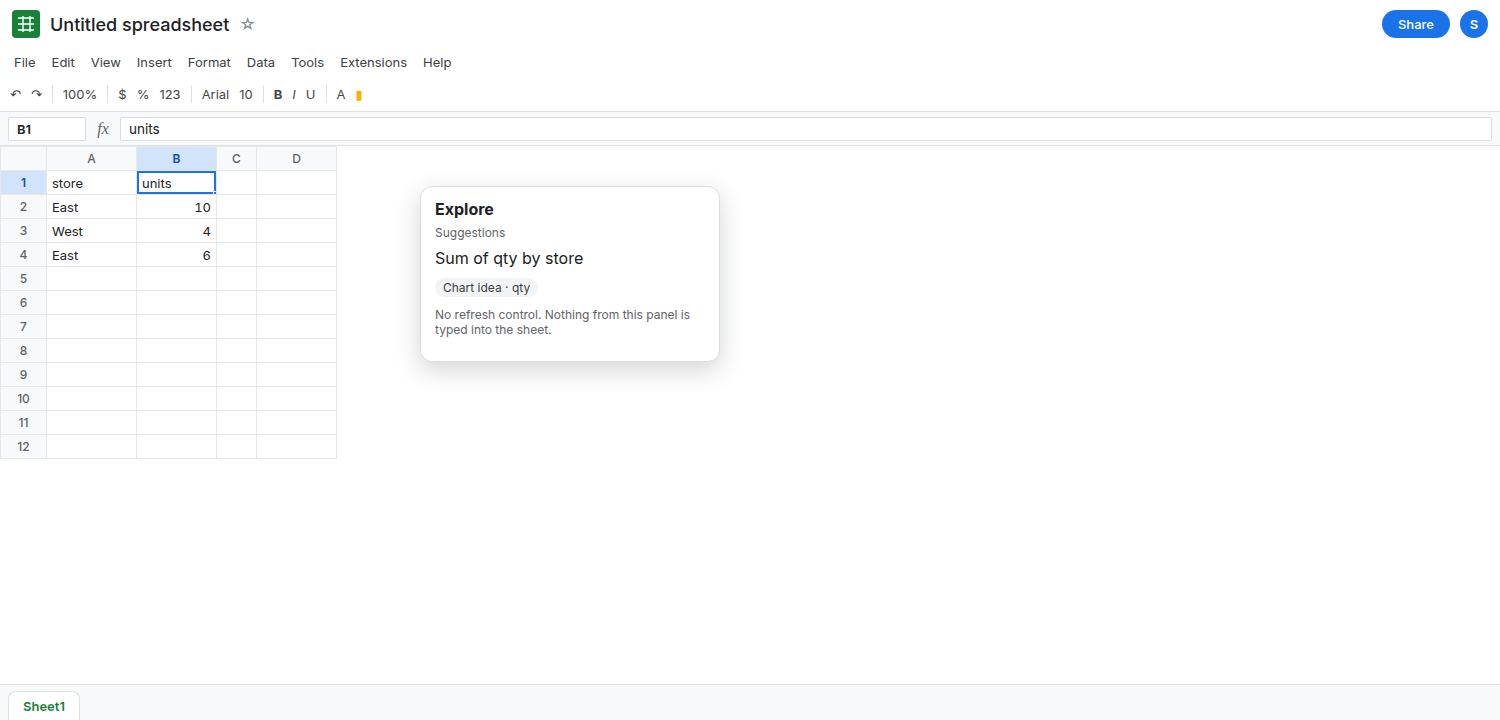This screenshot has height=720, width=1500.
Task: Select row 5 header
Action: point(23,279)
